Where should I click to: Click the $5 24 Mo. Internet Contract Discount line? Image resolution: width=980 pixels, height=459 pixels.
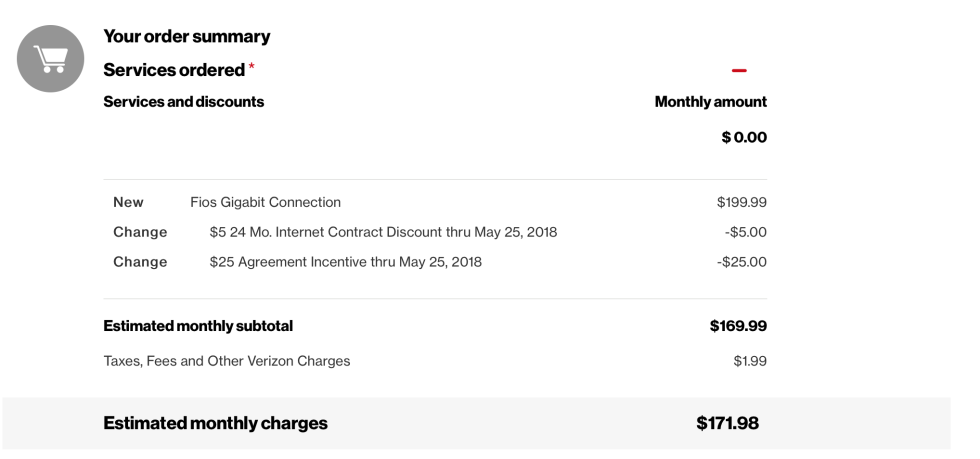(383, 232)
